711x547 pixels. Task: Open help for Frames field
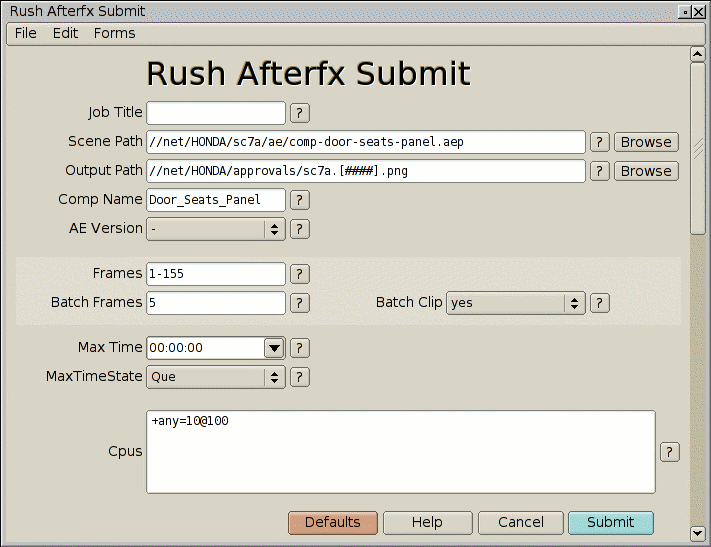tap(300, 274)
